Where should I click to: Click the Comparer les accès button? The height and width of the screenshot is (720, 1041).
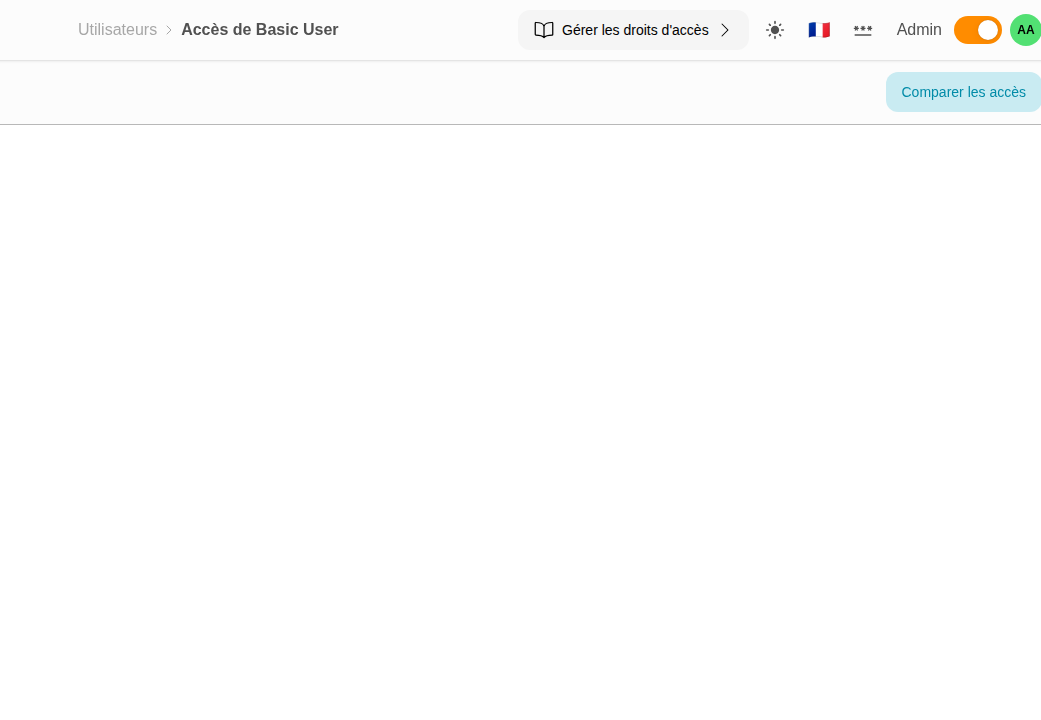(x=963, y=92)
